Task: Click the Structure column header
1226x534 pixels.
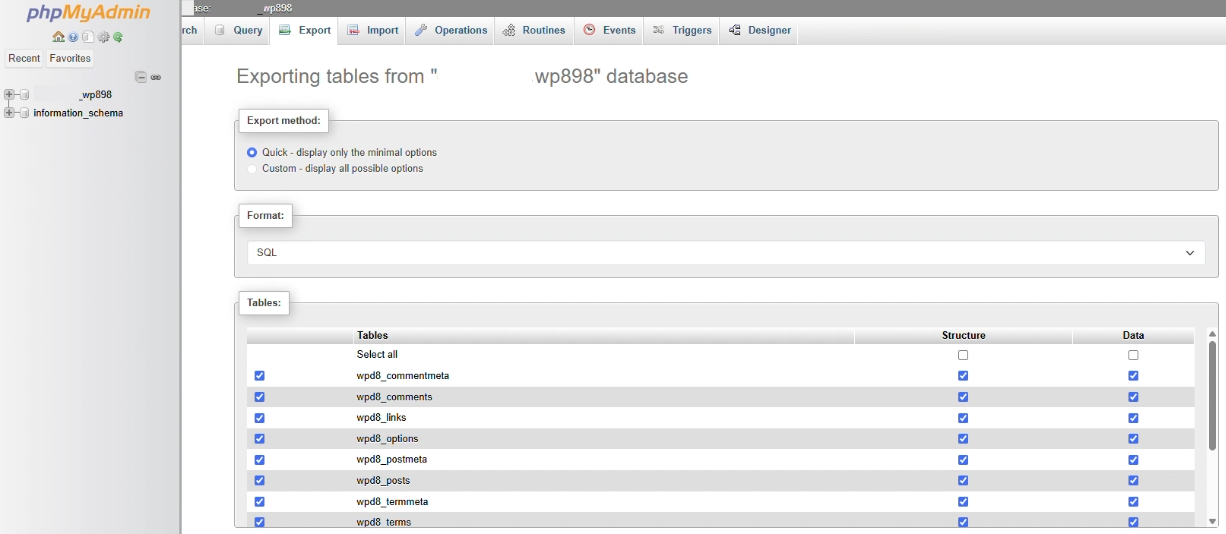Action: (963, 336)
